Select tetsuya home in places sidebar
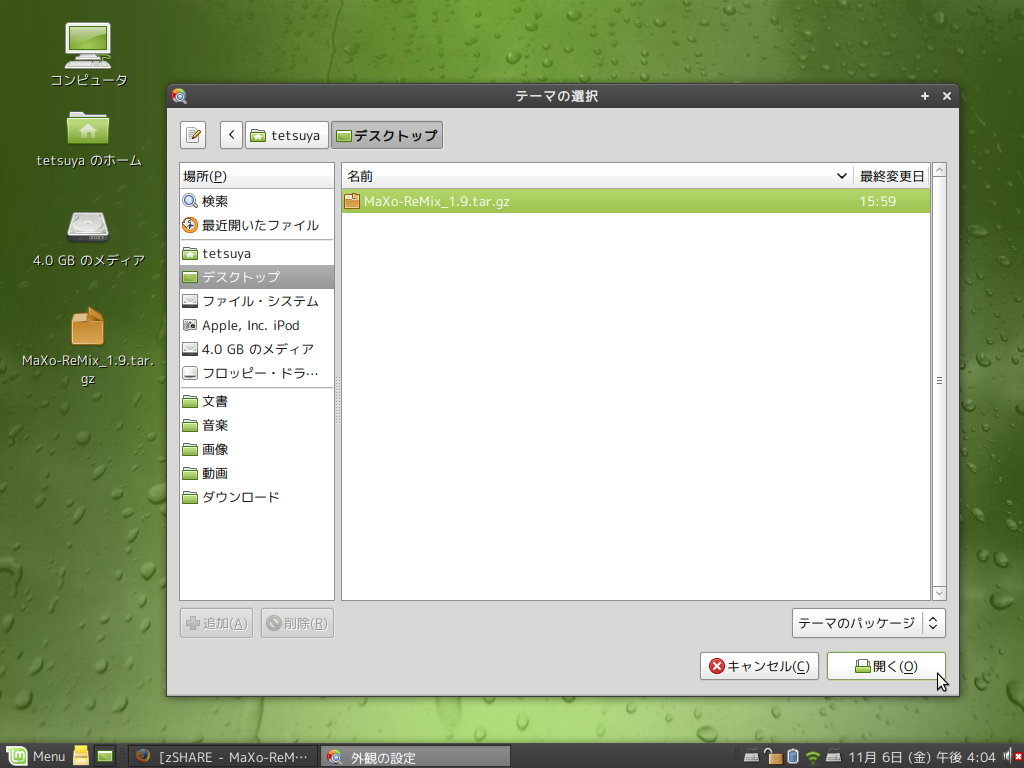1024x768 pixels. [257, 253]
